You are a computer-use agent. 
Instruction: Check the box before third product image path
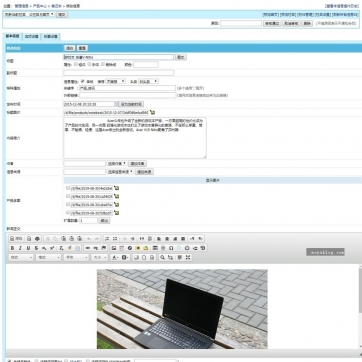point(68,204)
